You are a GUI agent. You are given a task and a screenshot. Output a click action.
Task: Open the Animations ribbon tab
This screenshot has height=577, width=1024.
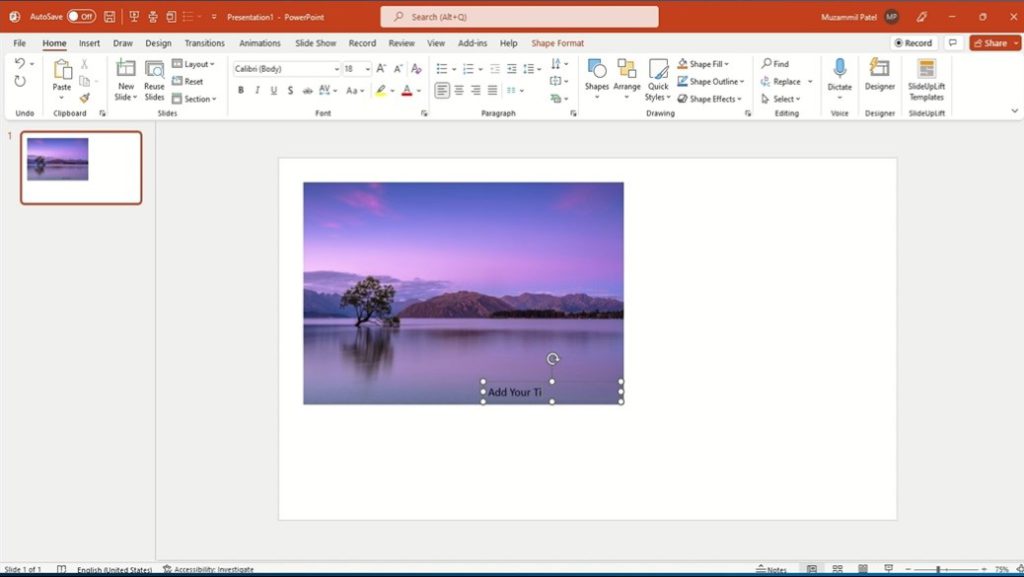click(260, 43)
